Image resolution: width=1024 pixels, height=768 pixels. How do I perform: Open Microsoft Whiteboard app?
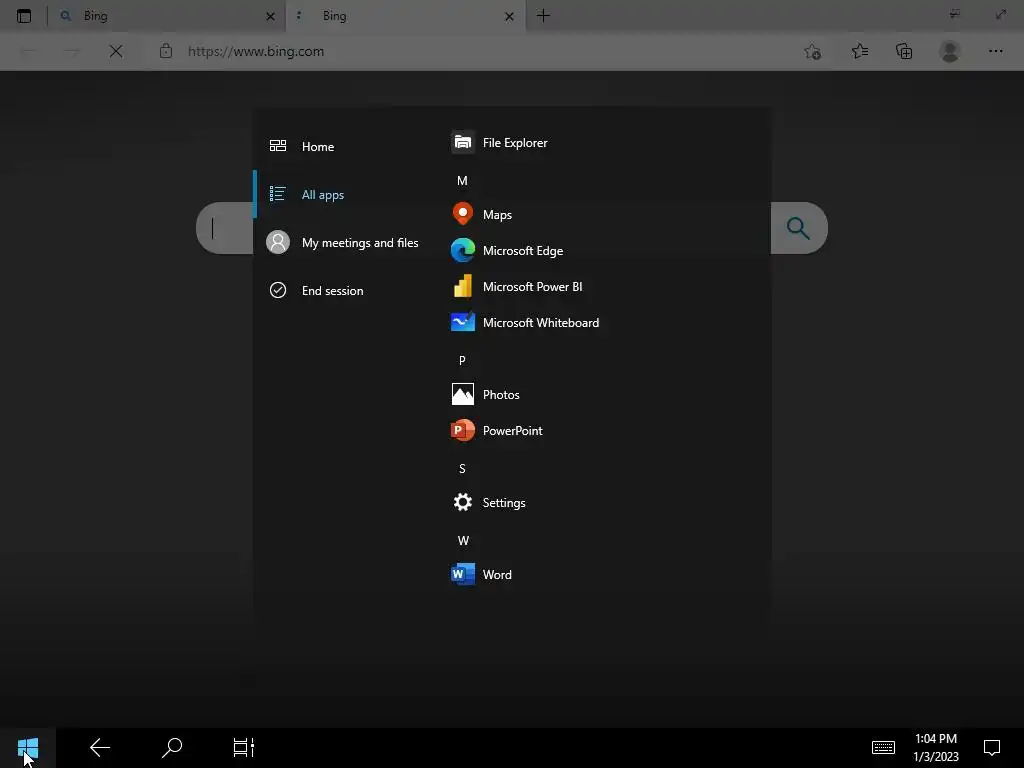525,322
